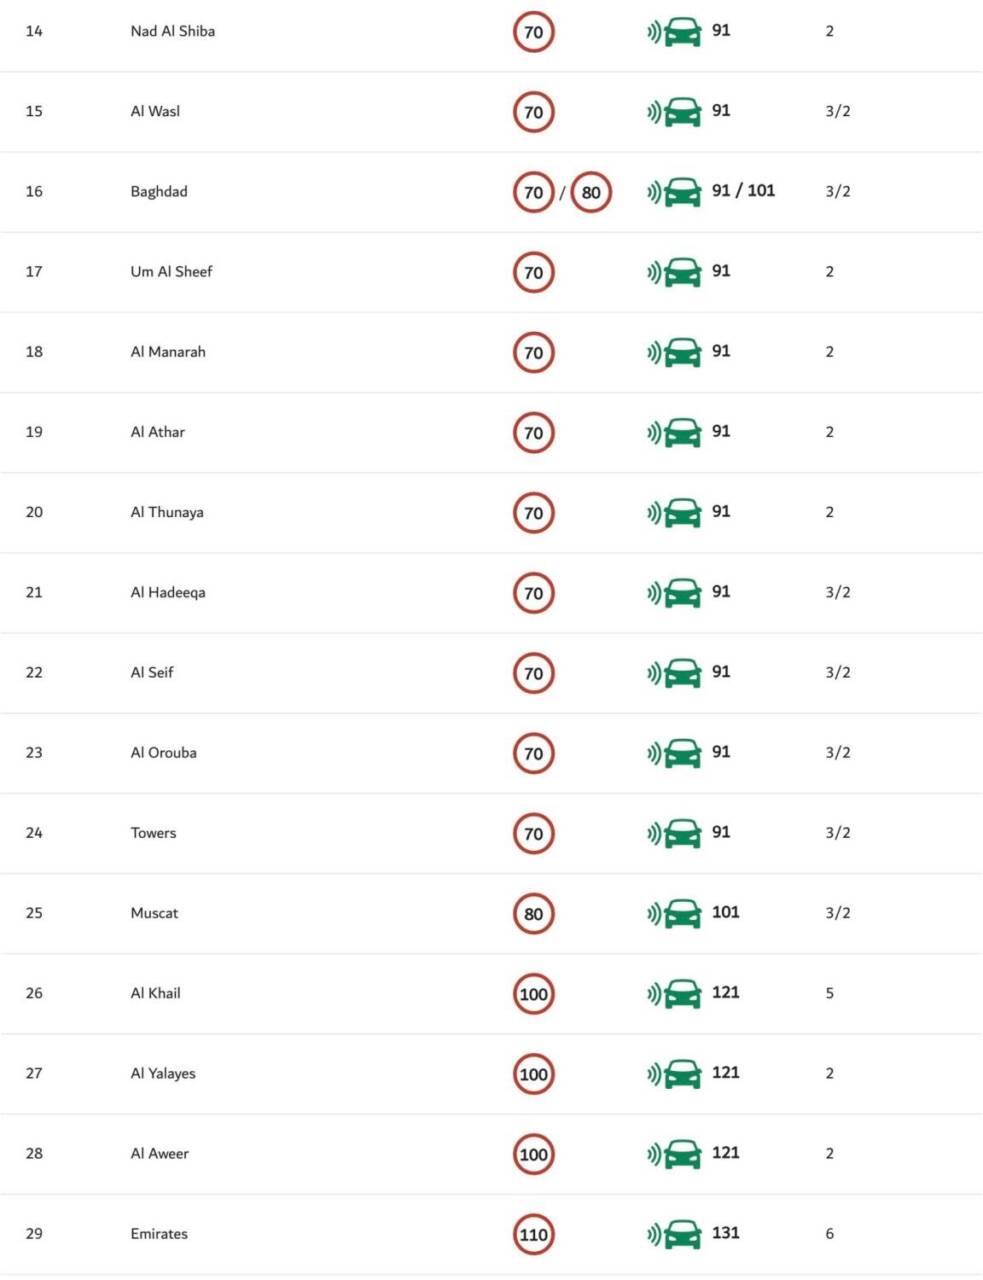Click the 70 speed sign for Nad Al Shiba
983x1280 pixels.
534,32
